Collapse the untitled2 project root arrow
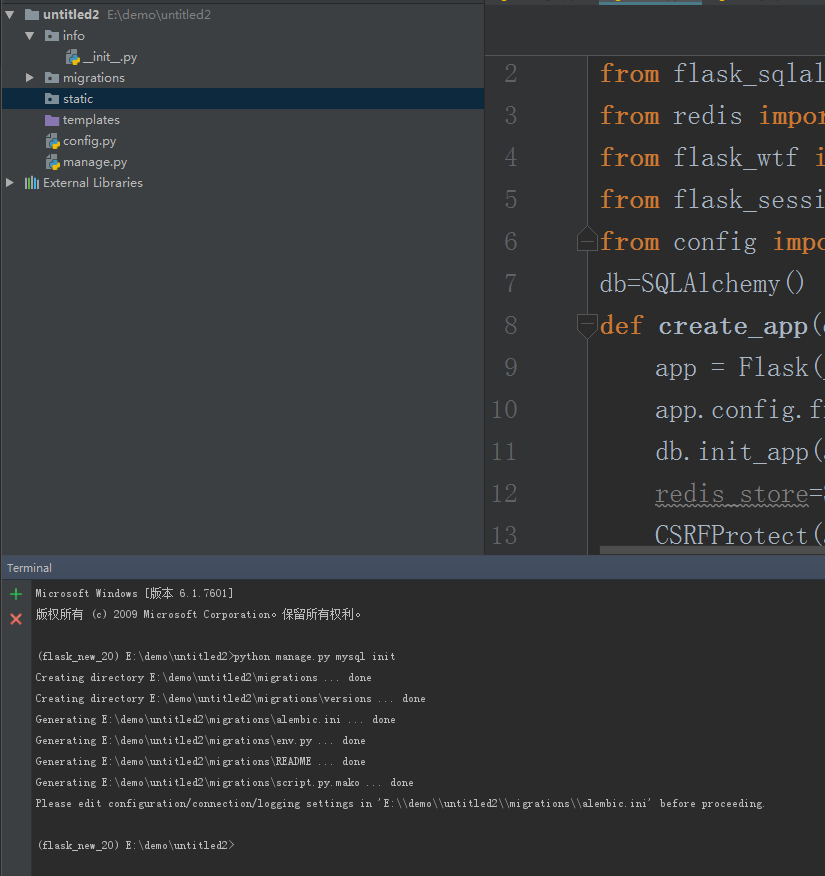Viewport: 825px width, 876px height. pyautogui.click(x=10, y=15)
